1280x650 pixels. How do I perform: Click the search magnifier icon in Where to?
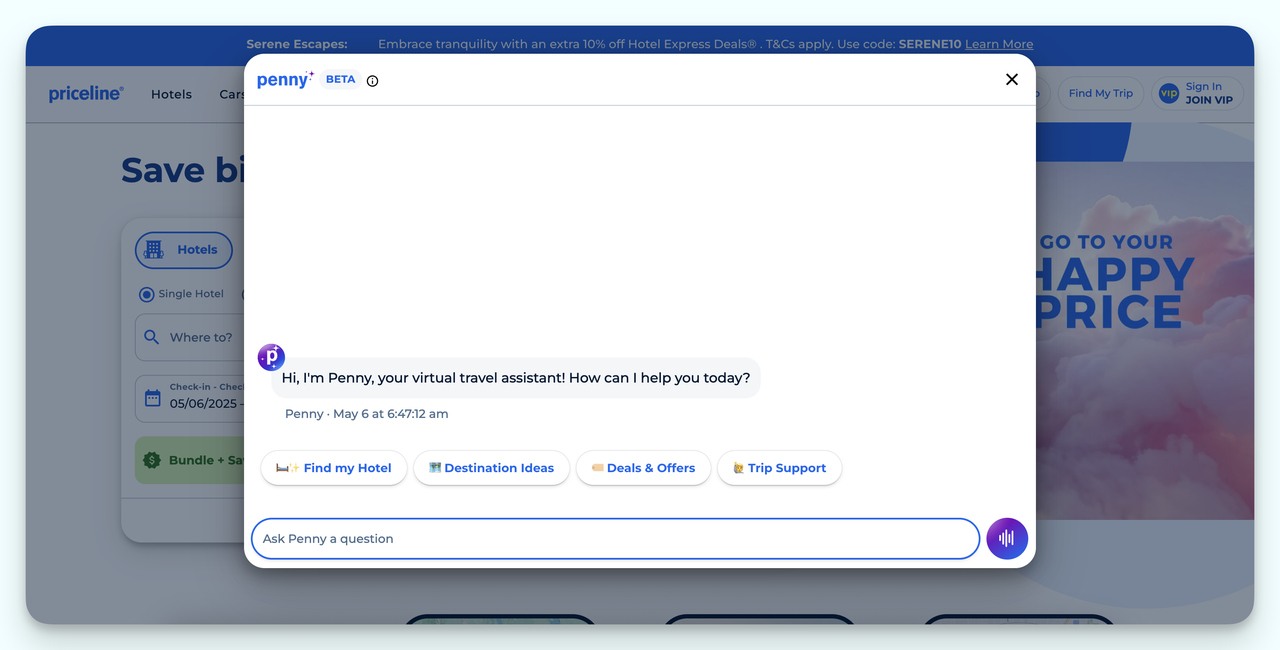point(152,337)
